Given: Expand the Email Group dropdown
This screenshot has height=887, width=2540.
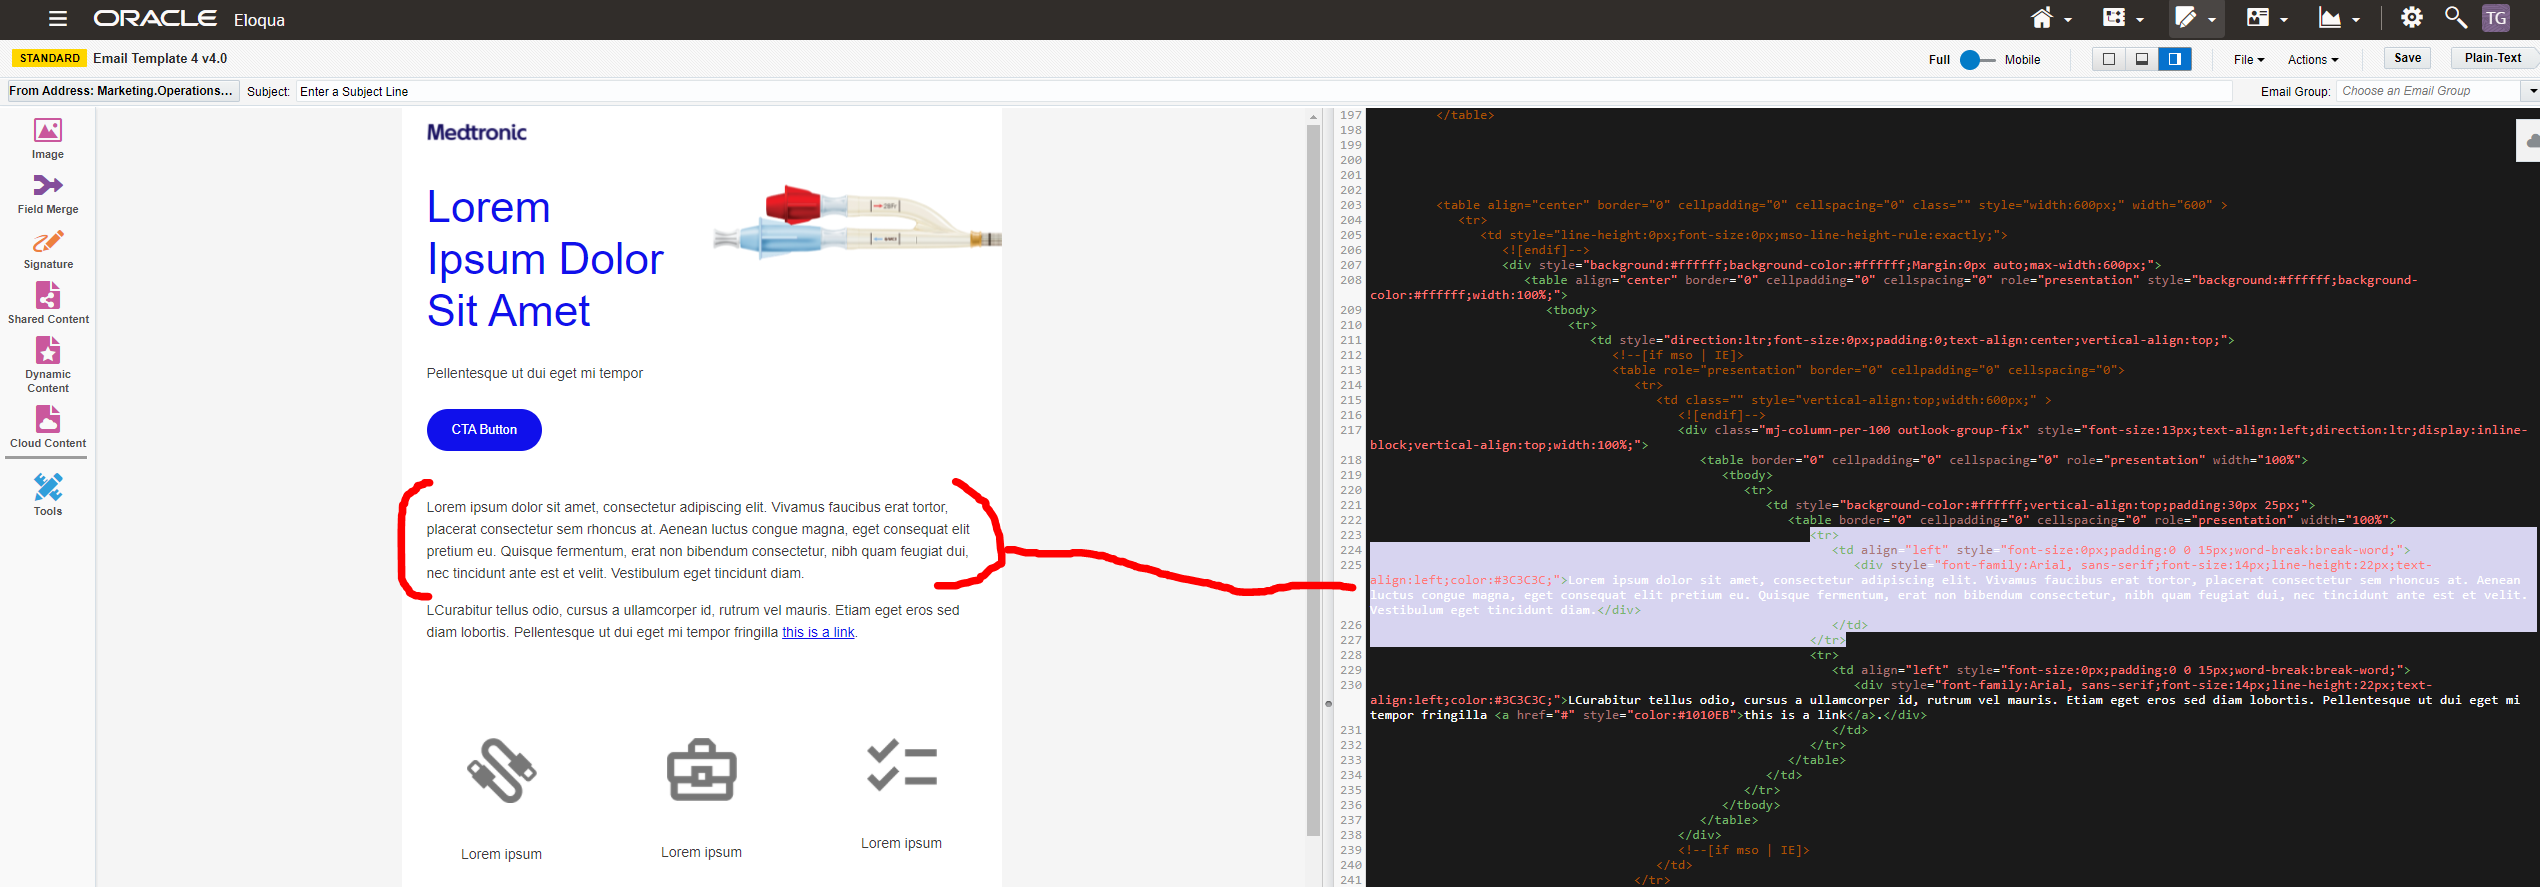Looking at the screenshot, I should pos(2532,91).
